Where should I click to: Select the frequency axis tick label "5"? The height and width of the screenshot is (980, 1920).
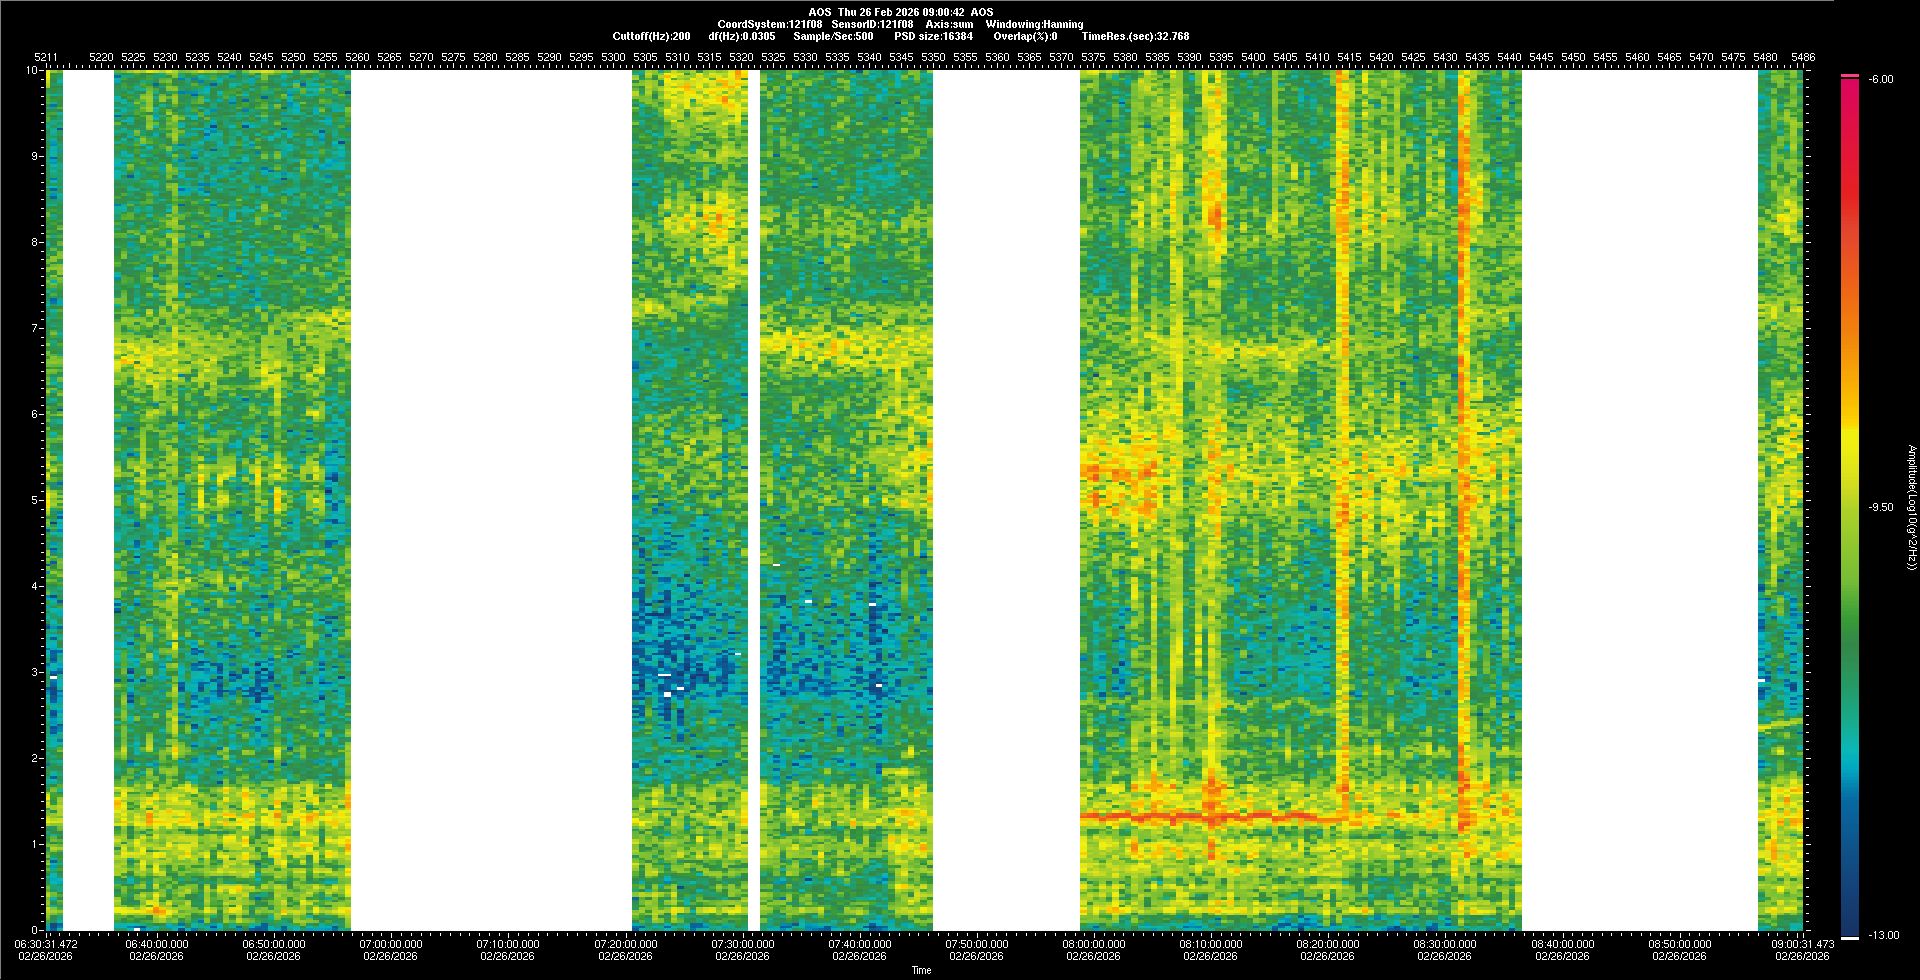coord(35,500)
